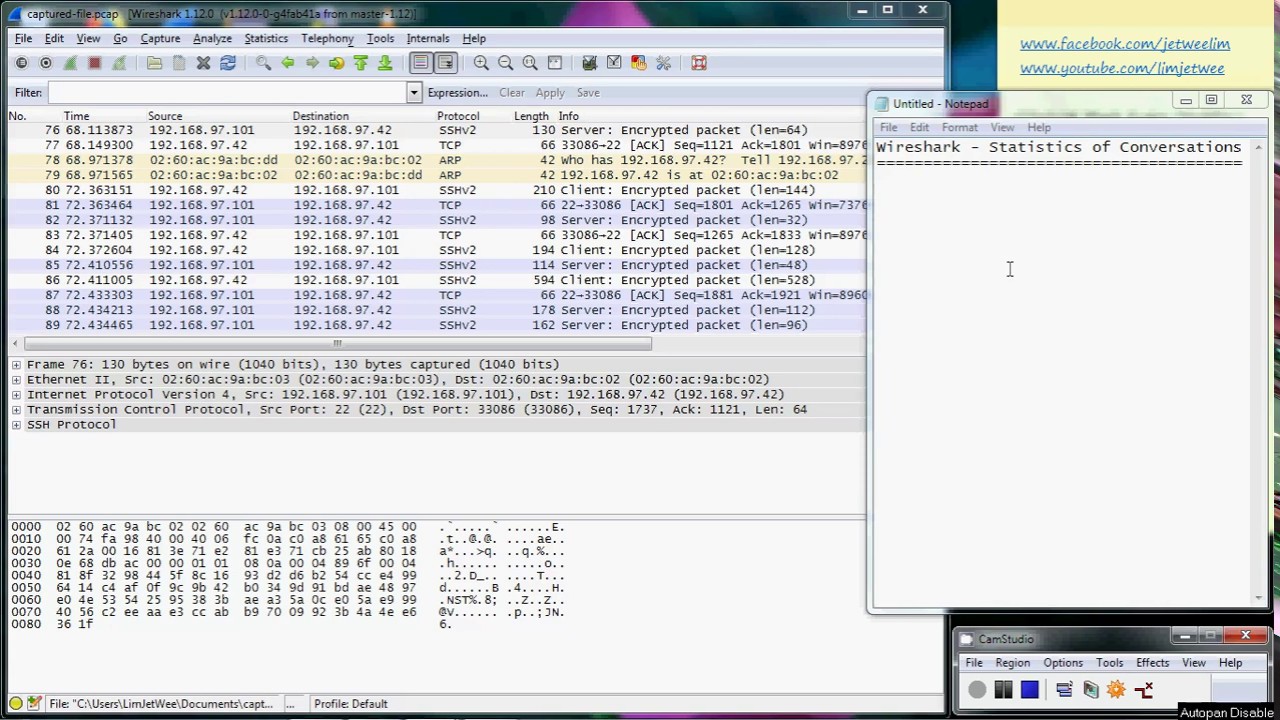The width and height of the screenshot is (1280, 720).
Task: Restart the running live capture icon
Action: [x=119, y=63]
